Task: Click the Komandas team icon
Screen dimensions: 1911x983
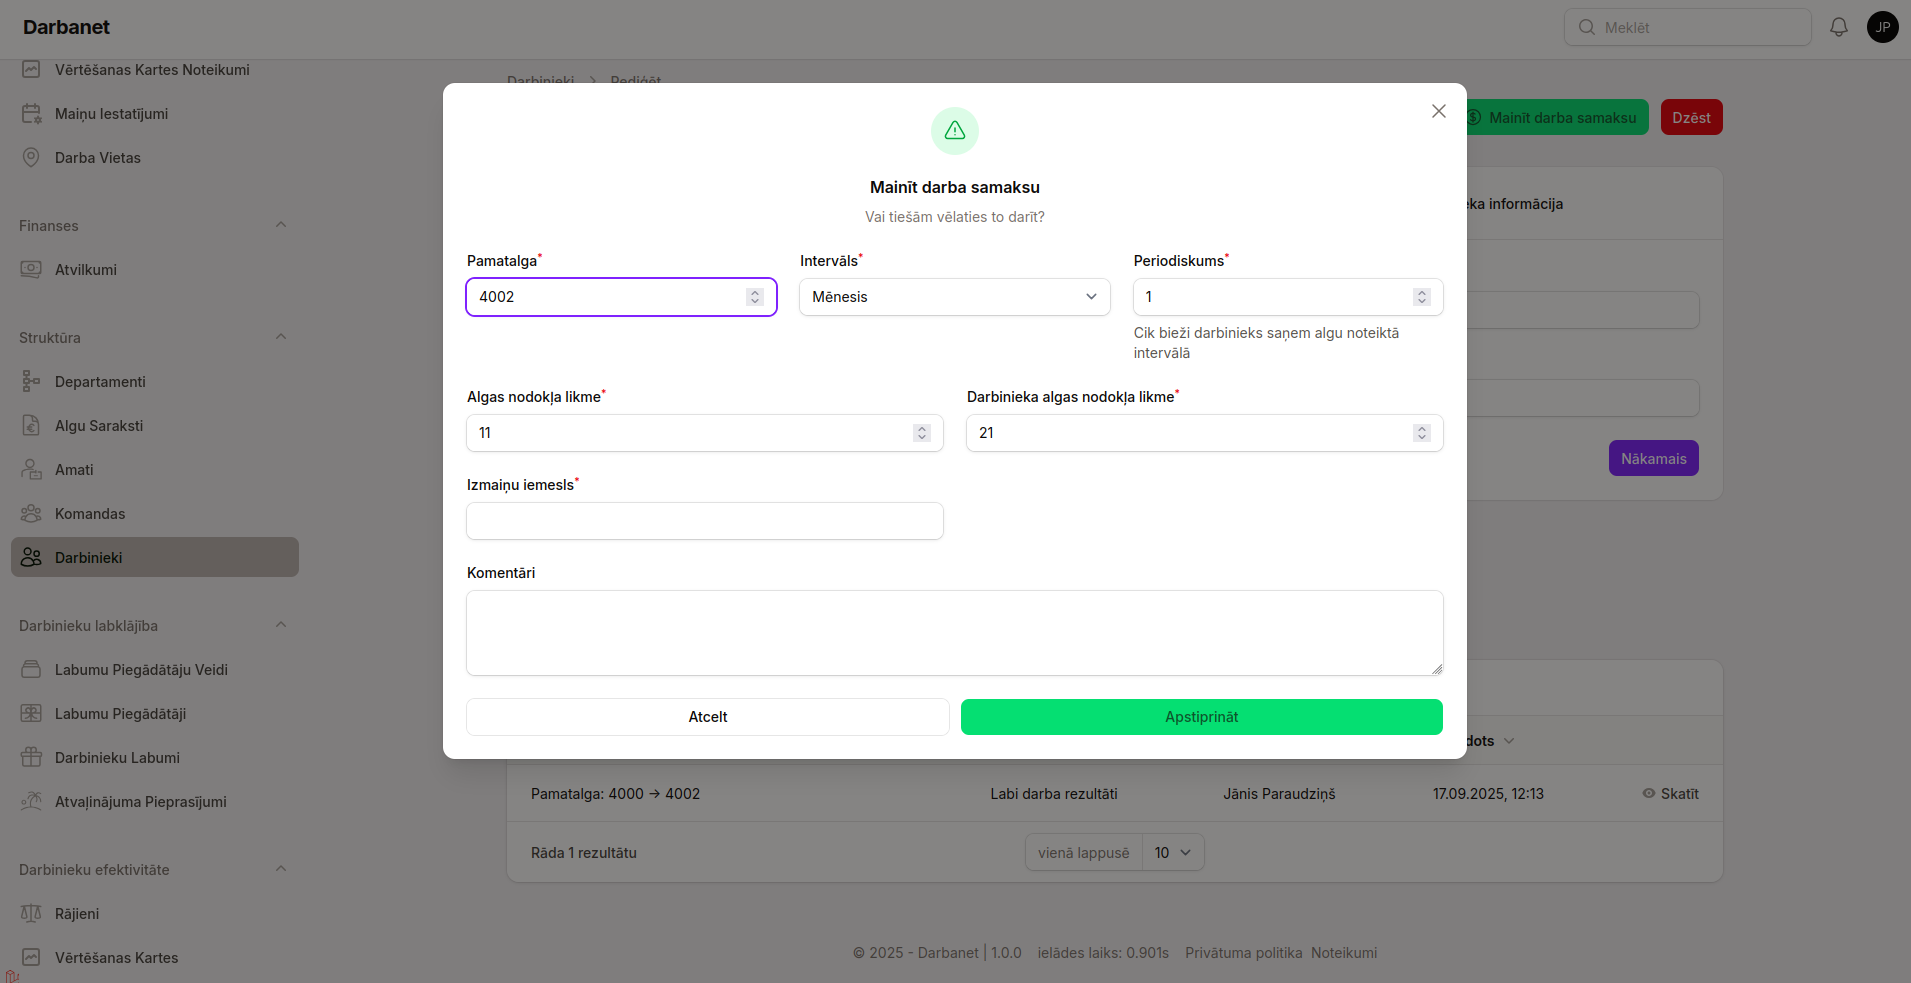Action: pyautogui.click(x=31, y=513)
